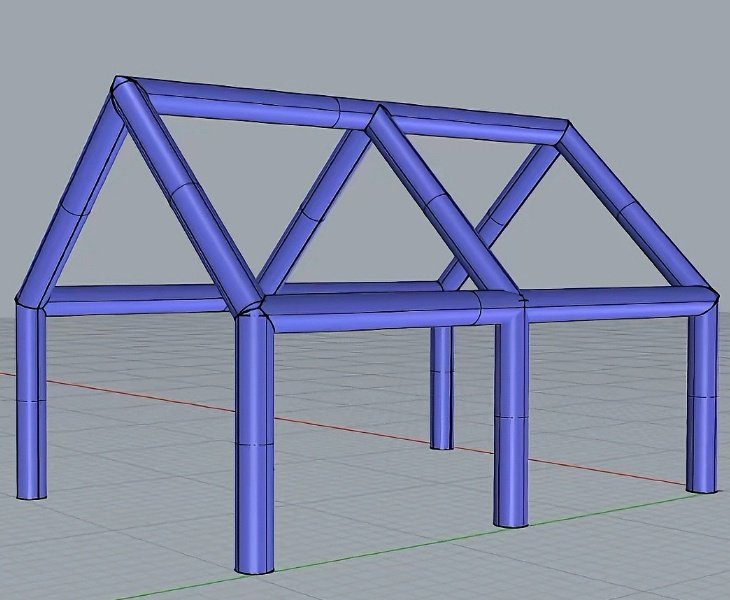Click the ground grid in the lower-right corner

[640, 560]
